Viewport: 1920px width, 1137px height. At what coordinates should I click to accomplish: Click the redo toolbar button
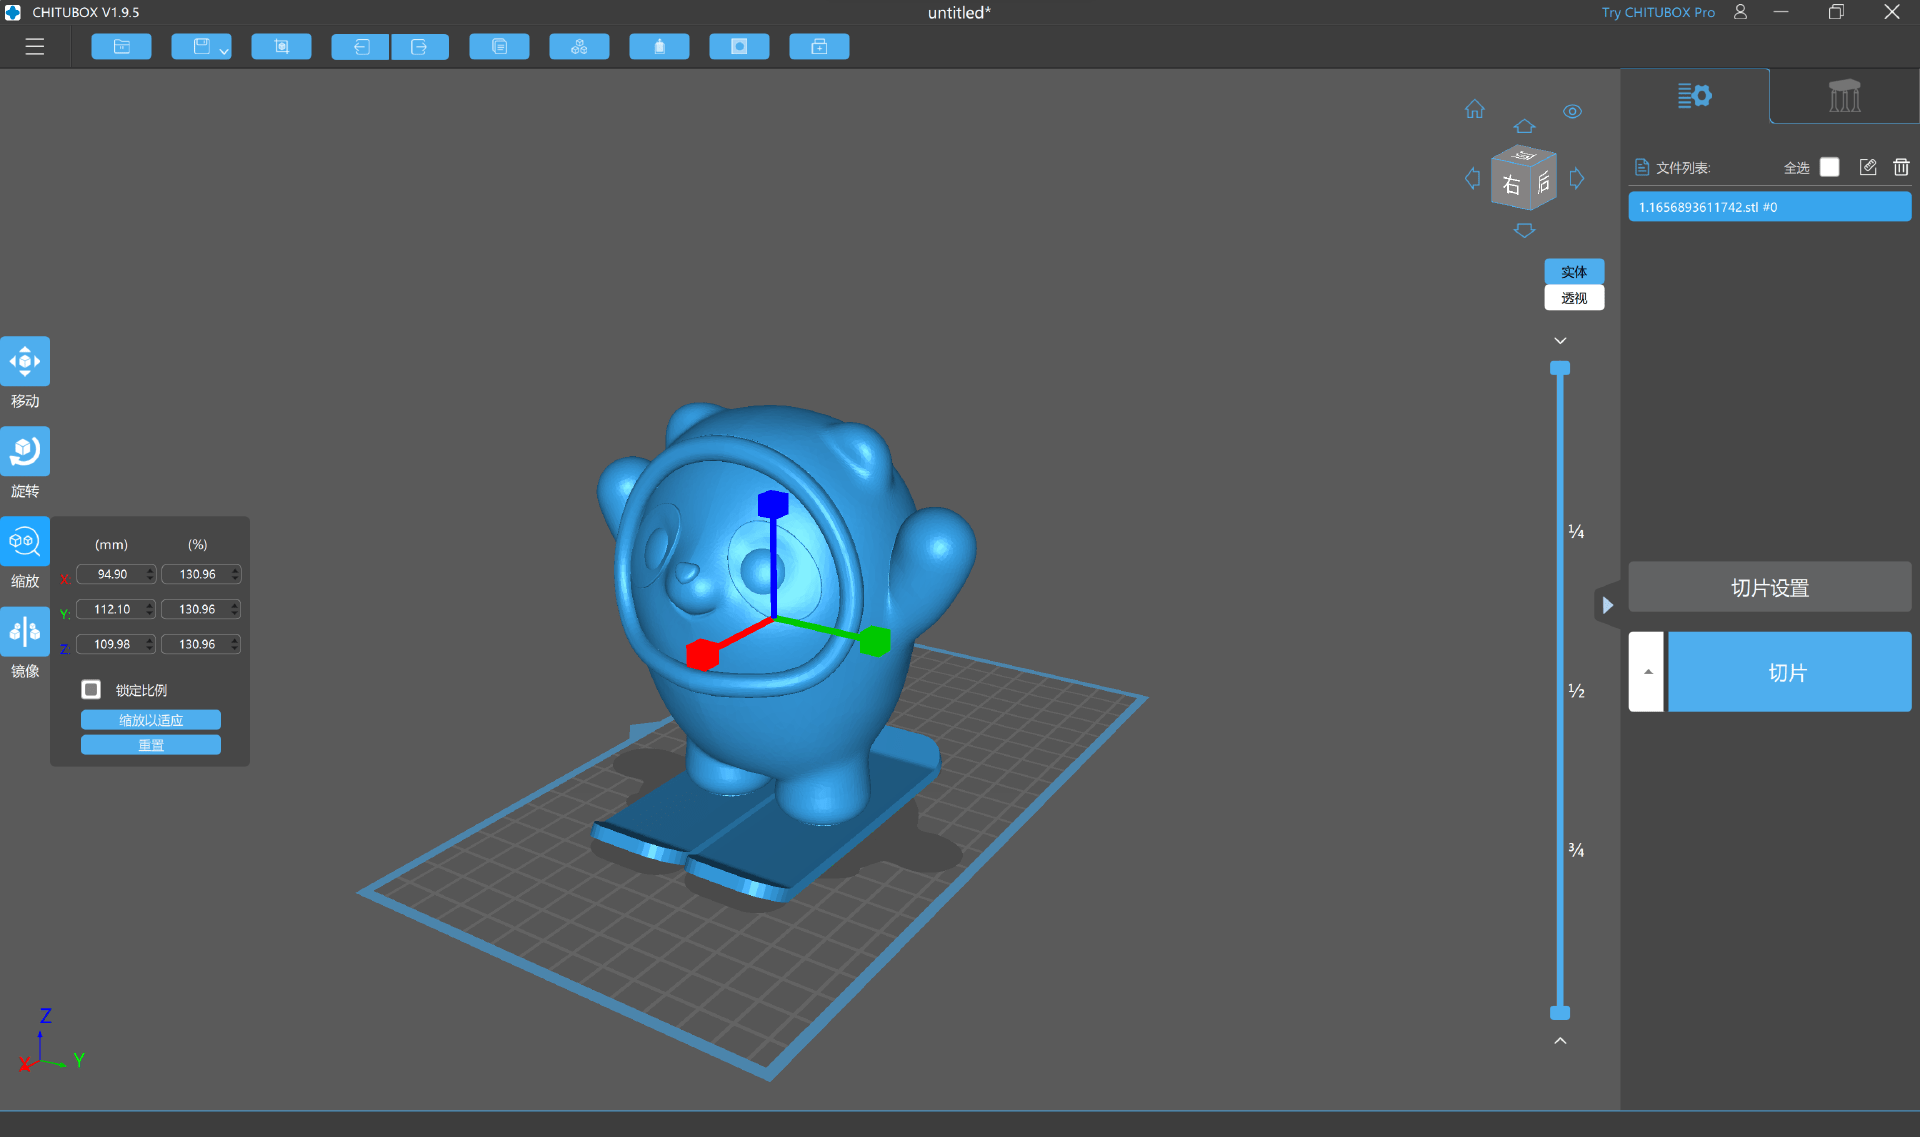420,47
